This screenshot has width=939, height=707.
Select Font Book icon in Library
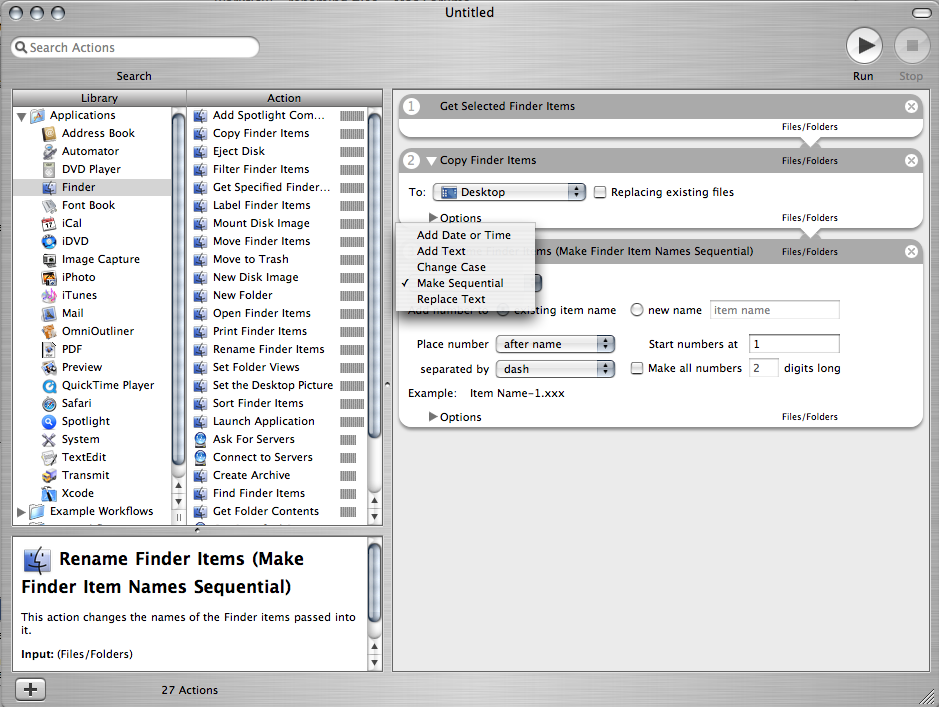[49, 205]
